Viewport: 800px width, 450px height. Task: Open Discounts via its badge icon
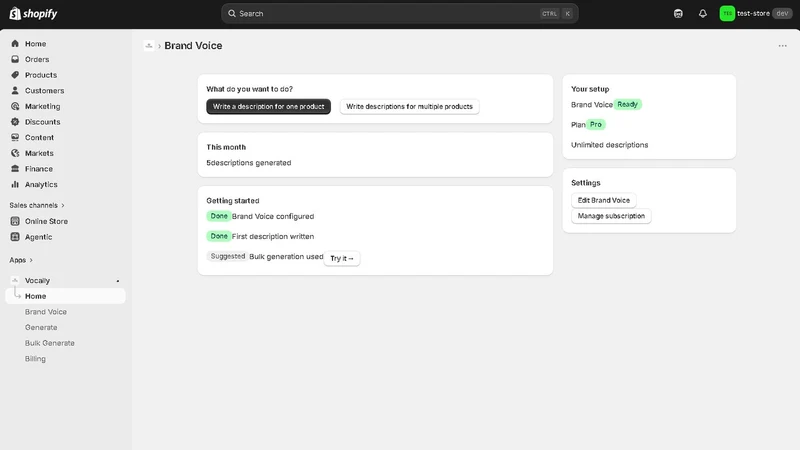(x=15, y=122)
